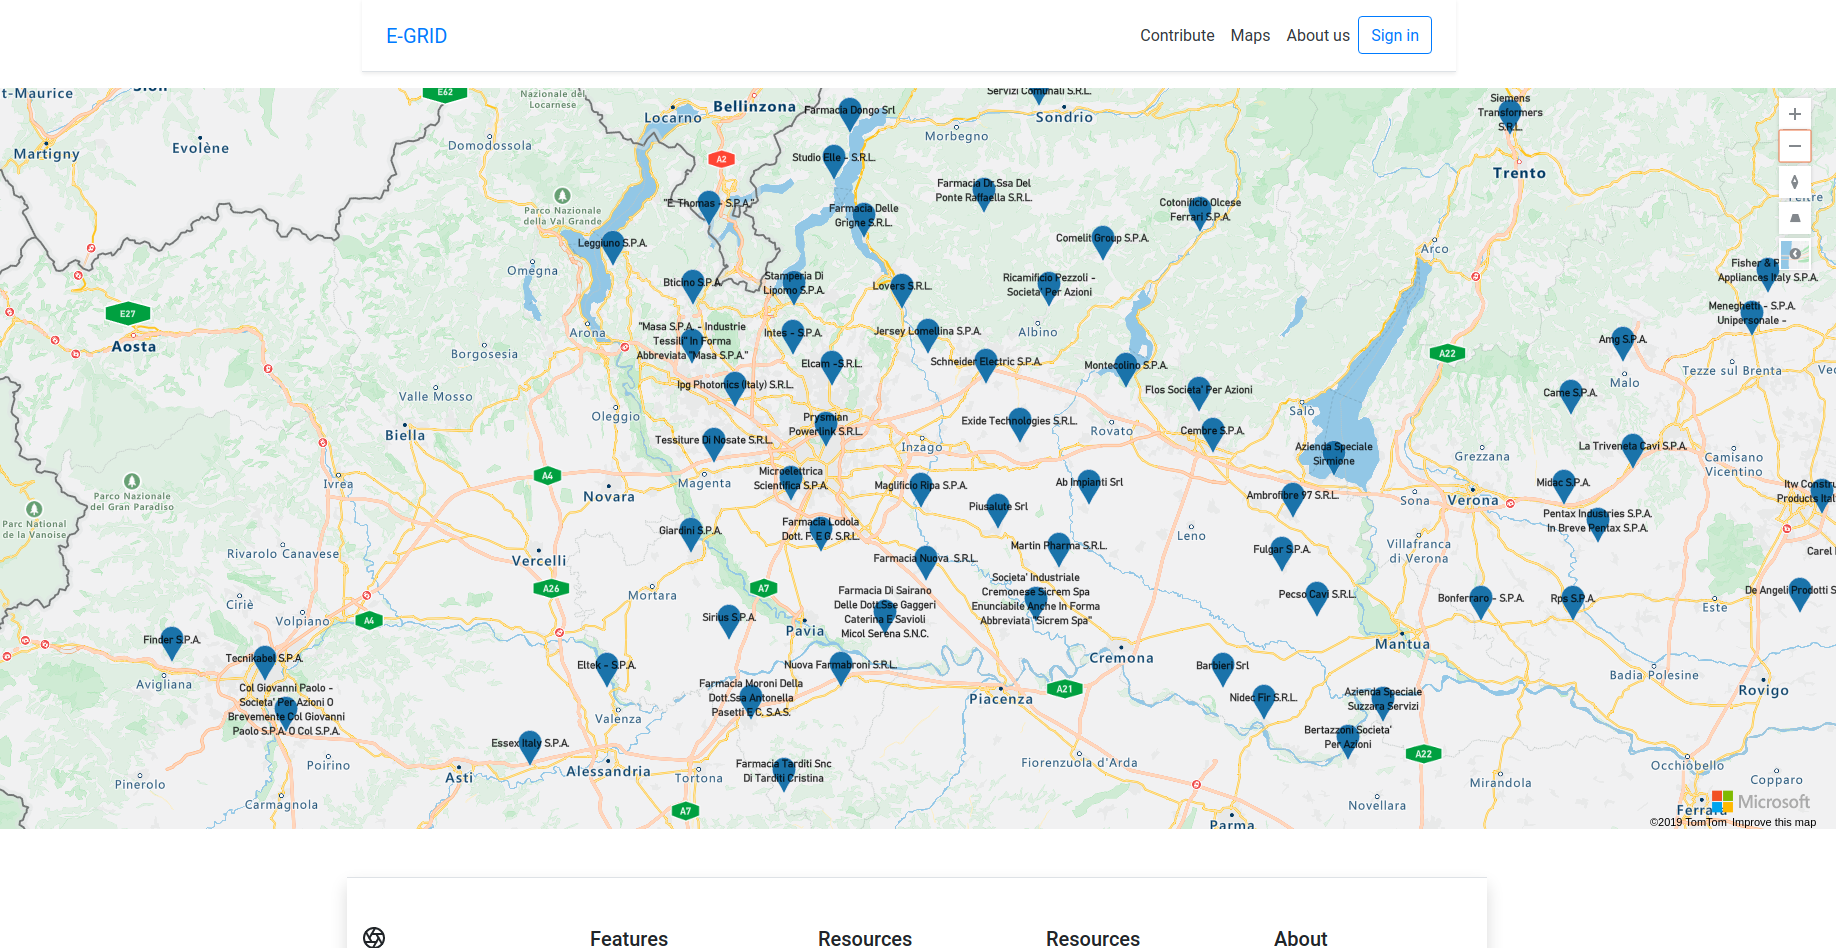
Task: Select the Cotonificio Olcese Ferrari S.P.A. marker
Action: 1200,213
